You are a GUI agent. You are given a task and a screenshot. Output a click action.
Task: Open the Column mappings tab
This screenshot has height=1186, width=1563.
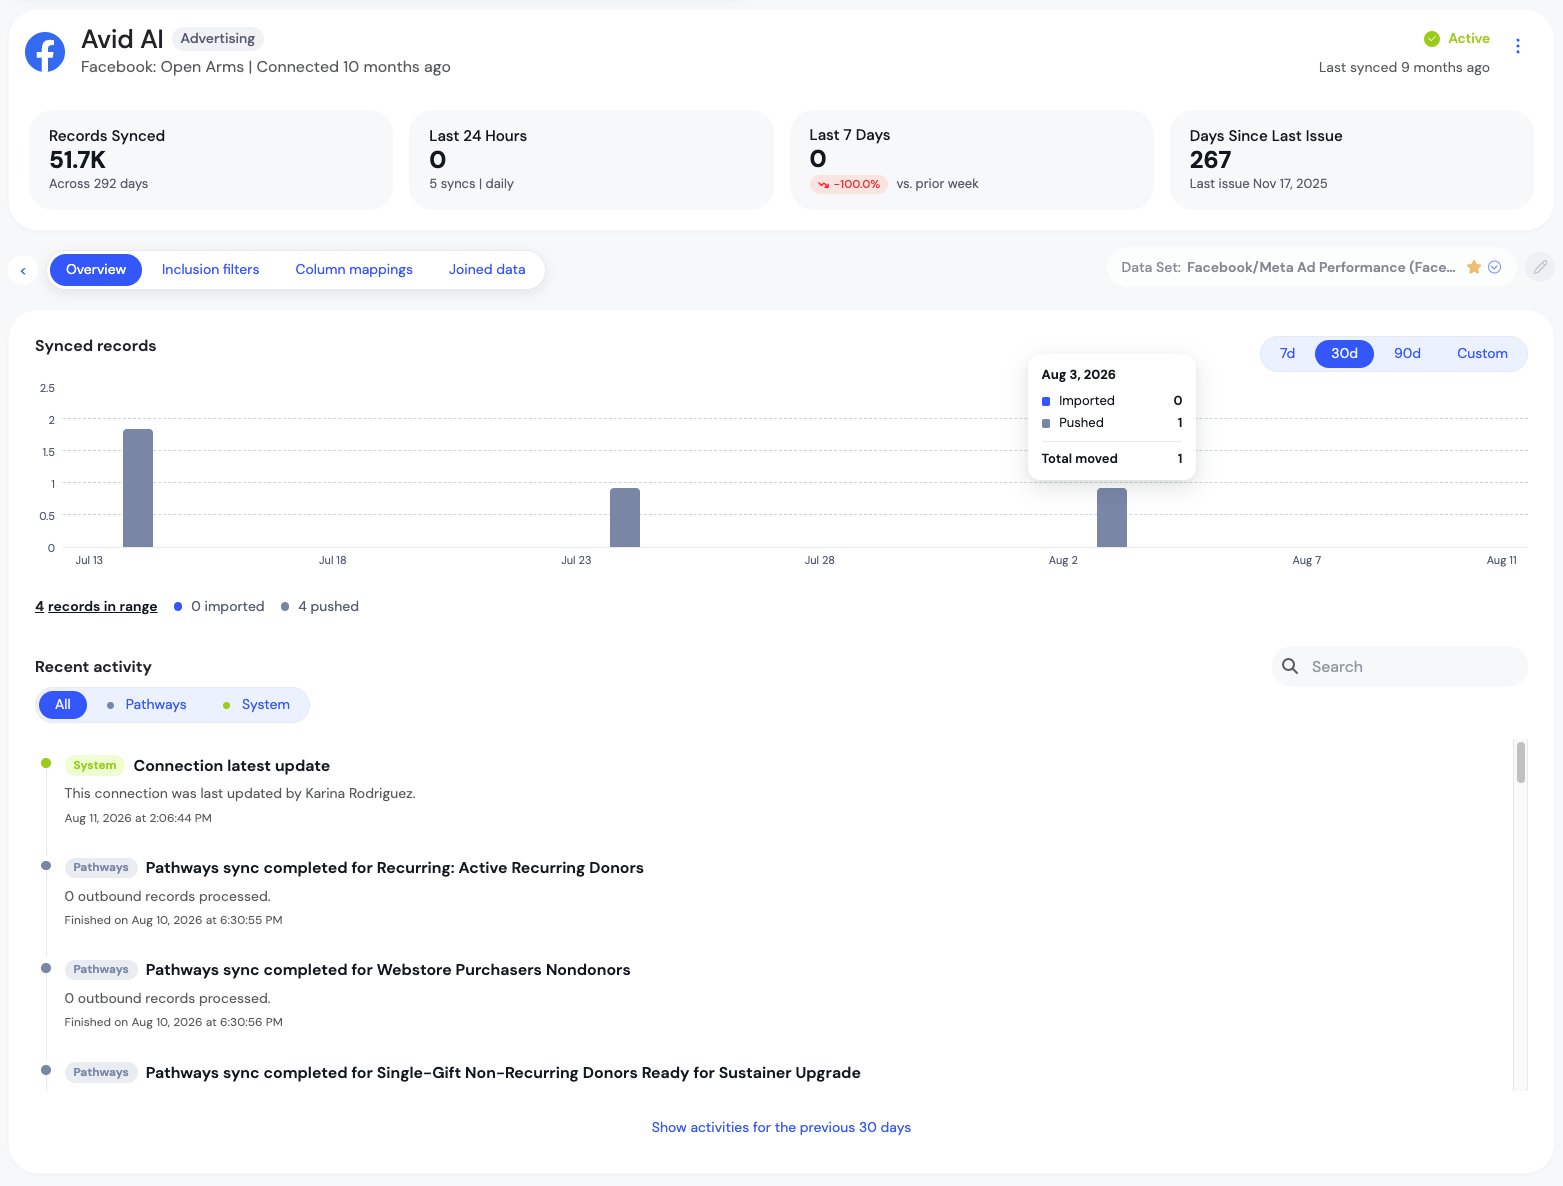point(354,270)
